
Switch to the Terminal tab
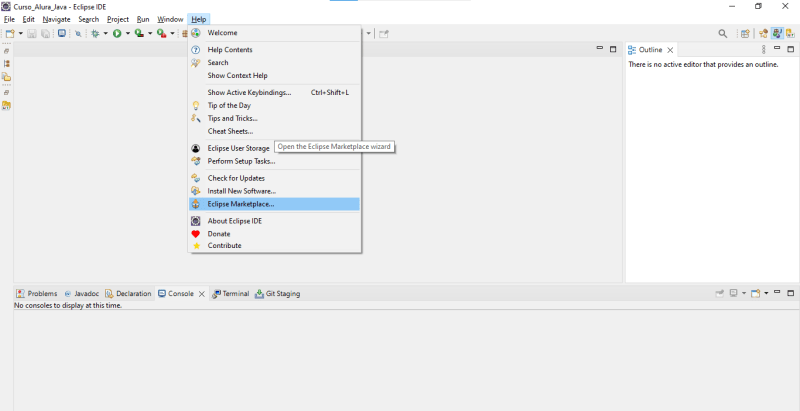point(231,294)
